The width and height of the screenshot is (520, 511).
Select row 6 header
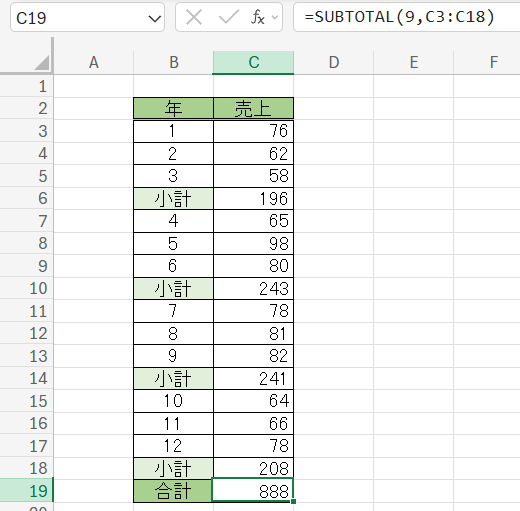27,198
